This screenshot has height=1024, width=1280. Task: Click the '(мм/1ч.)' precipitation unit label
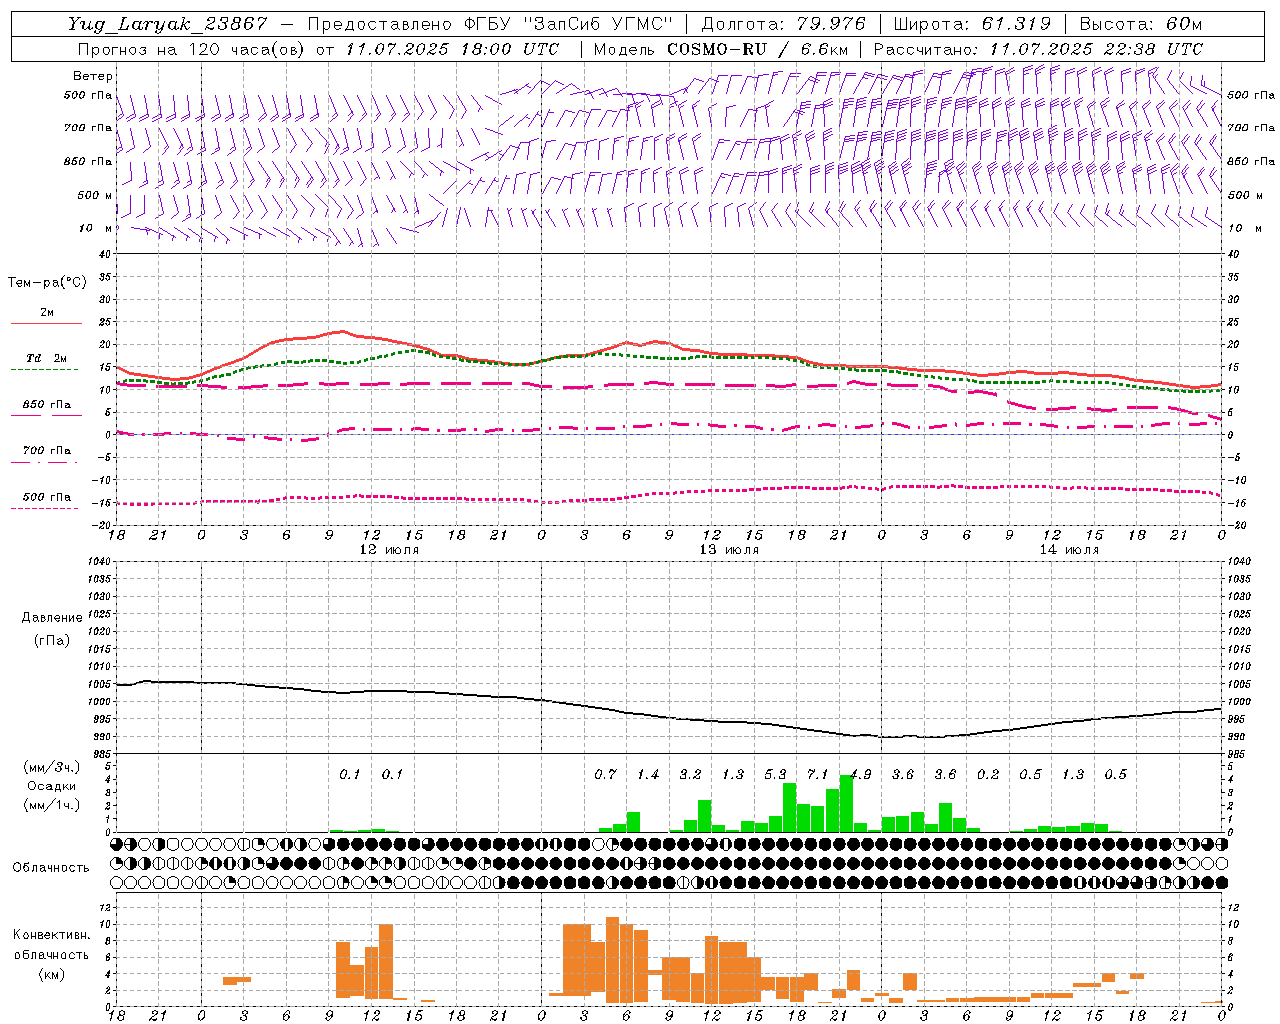tap(53, 805)
